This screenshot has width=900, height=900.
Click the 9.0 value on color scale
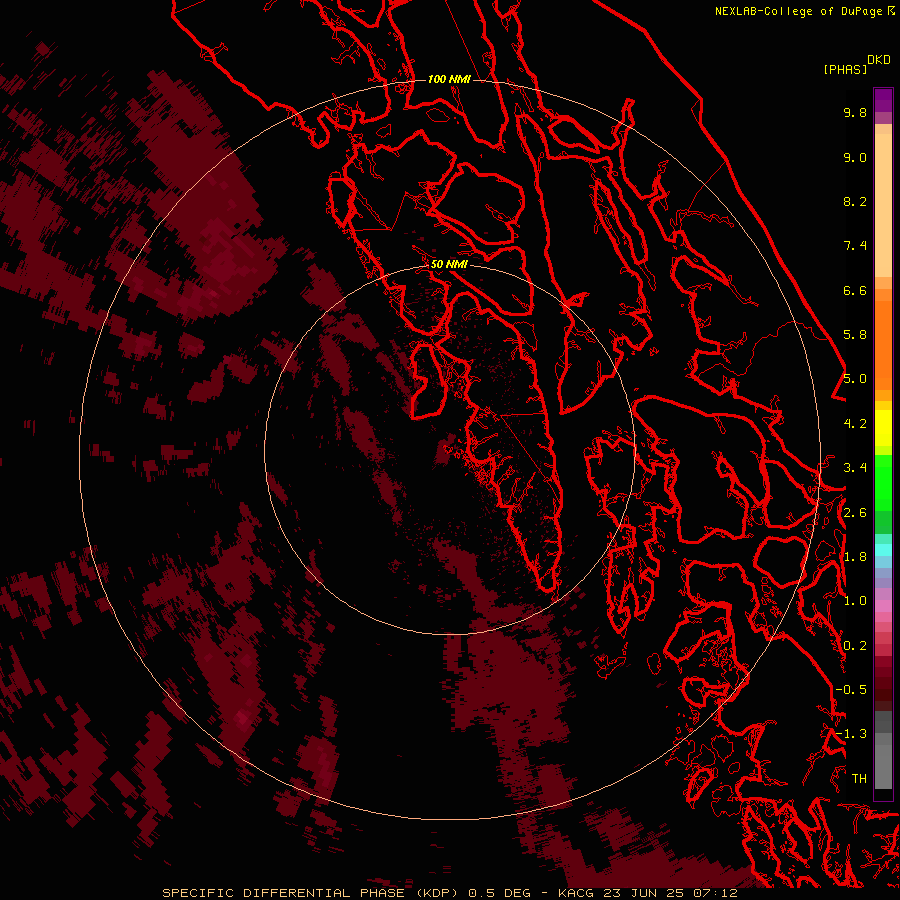point(855,157)
